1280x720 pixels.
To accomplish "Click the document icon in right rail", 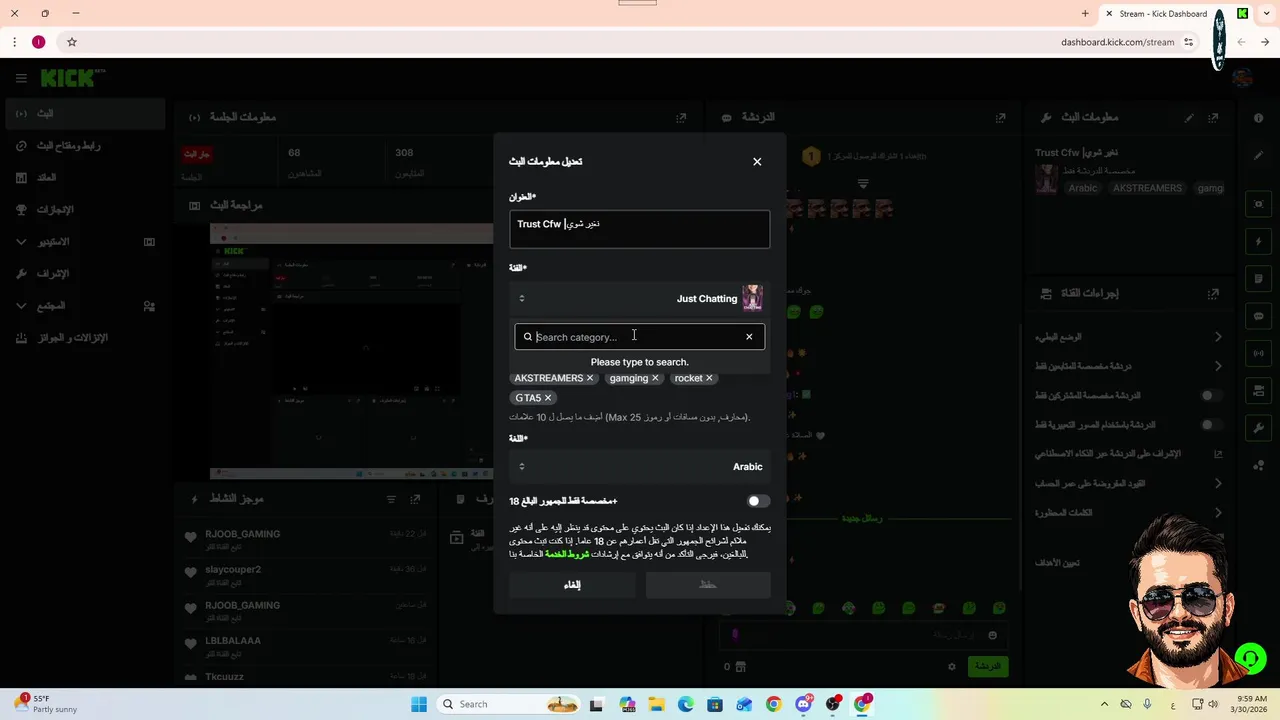I will pos(1259,279).
